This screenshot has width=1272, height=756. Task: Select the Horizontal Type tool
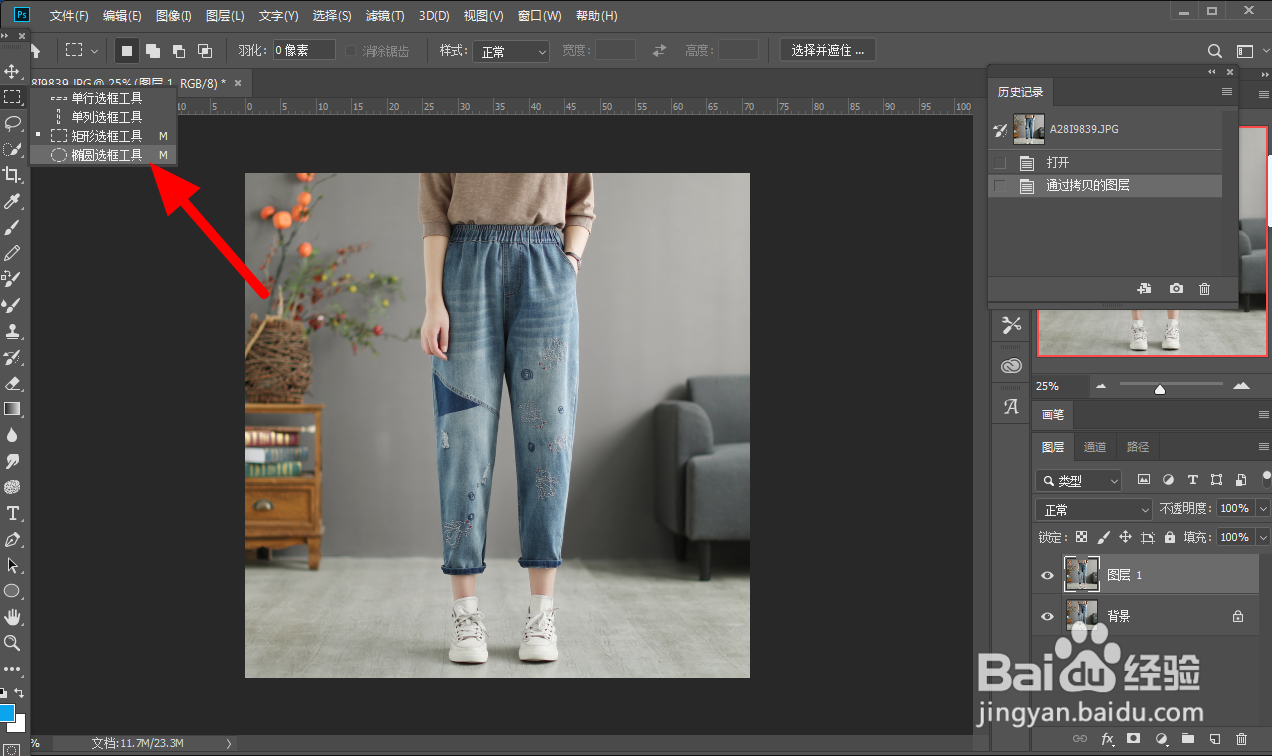click(x=12, y=513)
